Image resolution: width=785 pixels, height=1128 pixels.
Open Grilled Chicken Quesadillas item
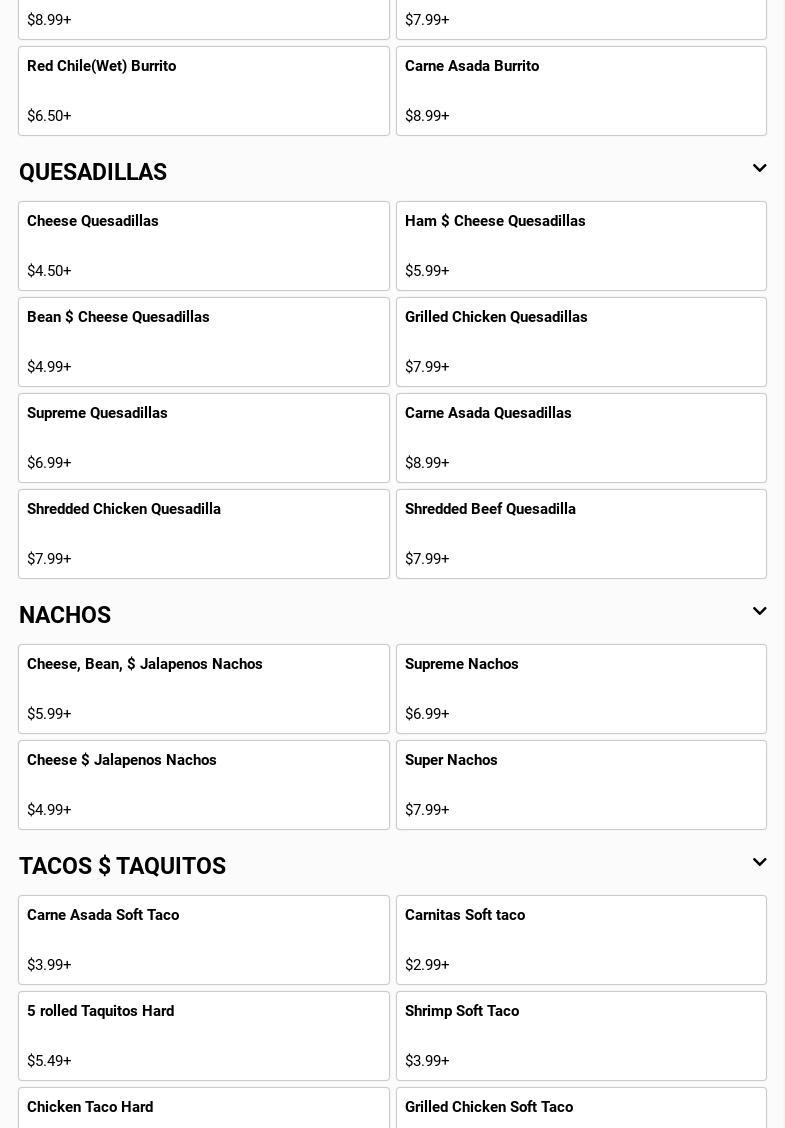click(x=581, y=342)
